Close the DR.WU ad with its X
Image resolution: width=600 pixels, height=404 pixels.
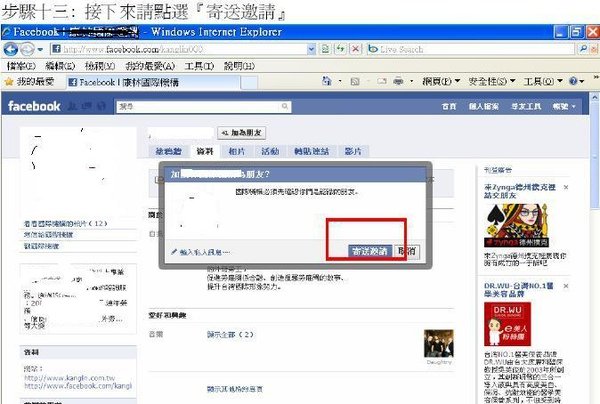[566, 286]
